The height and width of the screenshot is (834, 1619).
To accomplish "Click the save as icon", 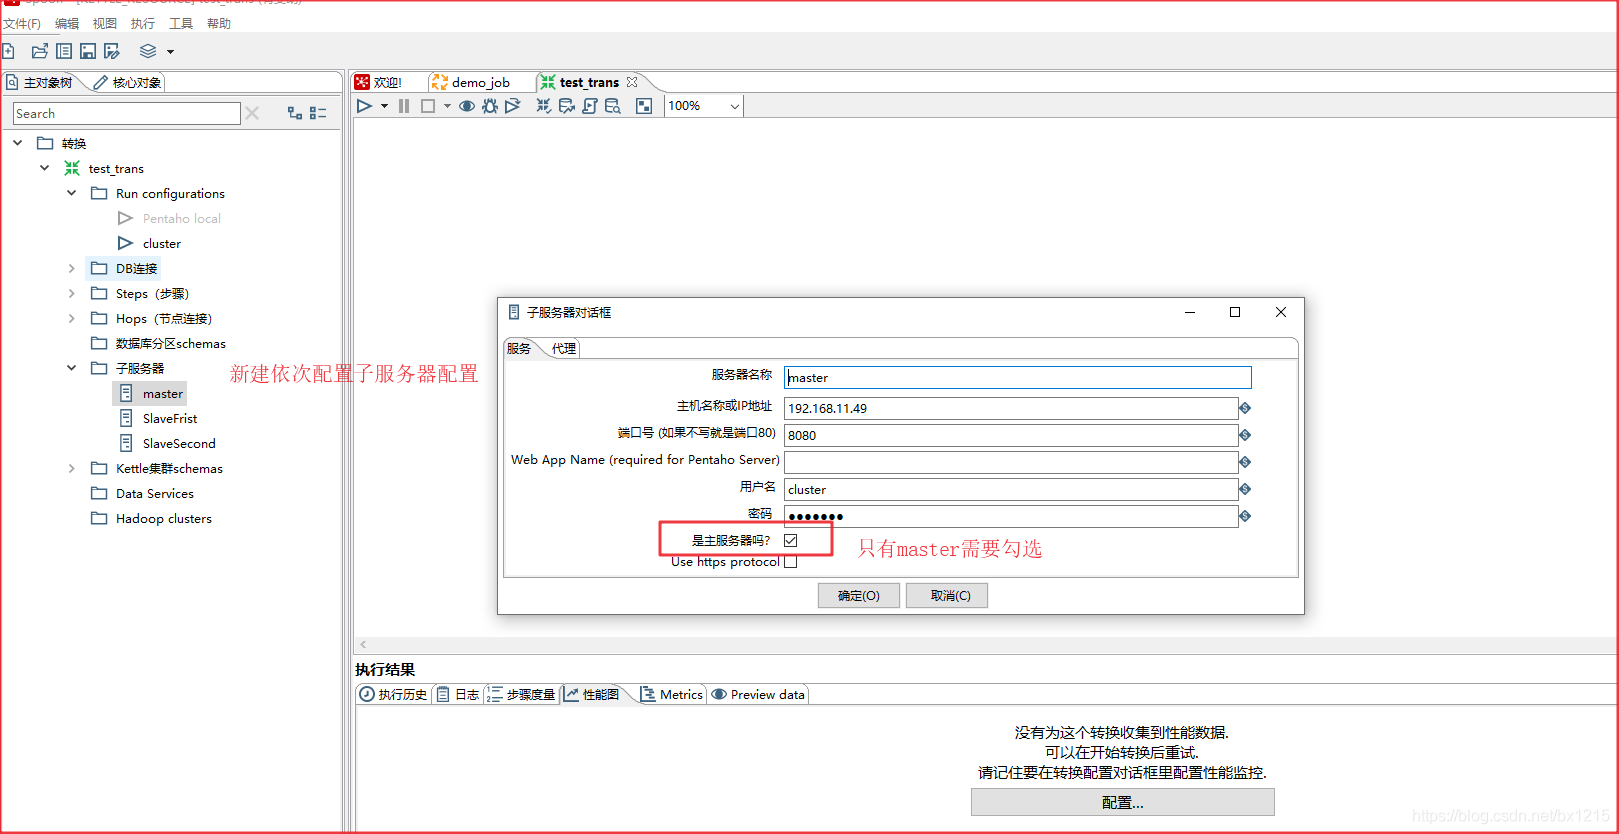I will click(112, 51).
